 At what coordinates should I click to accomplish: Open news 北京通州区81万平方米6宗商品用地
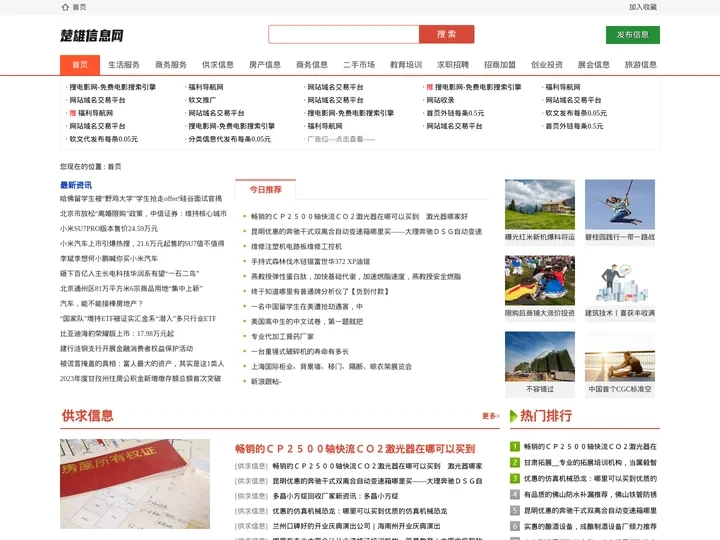[131, 288]
